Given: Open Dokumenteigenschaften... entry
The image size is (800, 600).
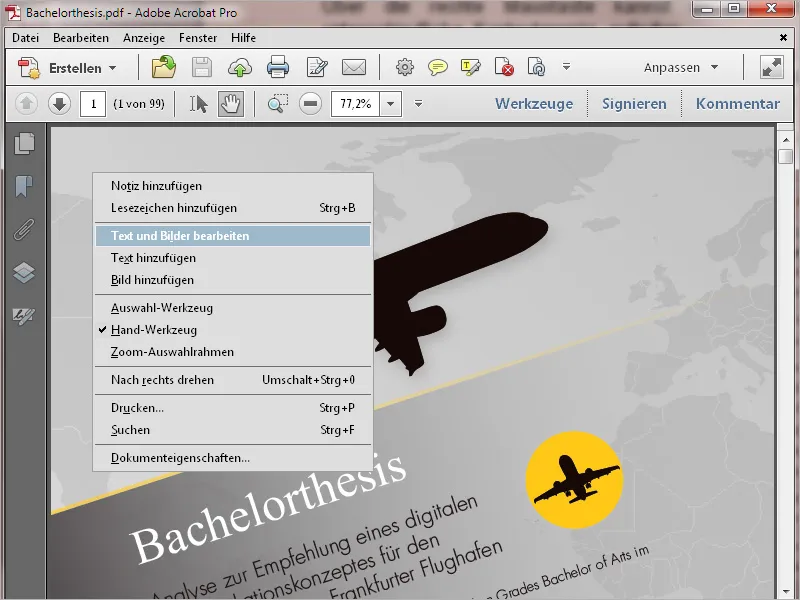Looking at the screenshot, I should point(233,458).
